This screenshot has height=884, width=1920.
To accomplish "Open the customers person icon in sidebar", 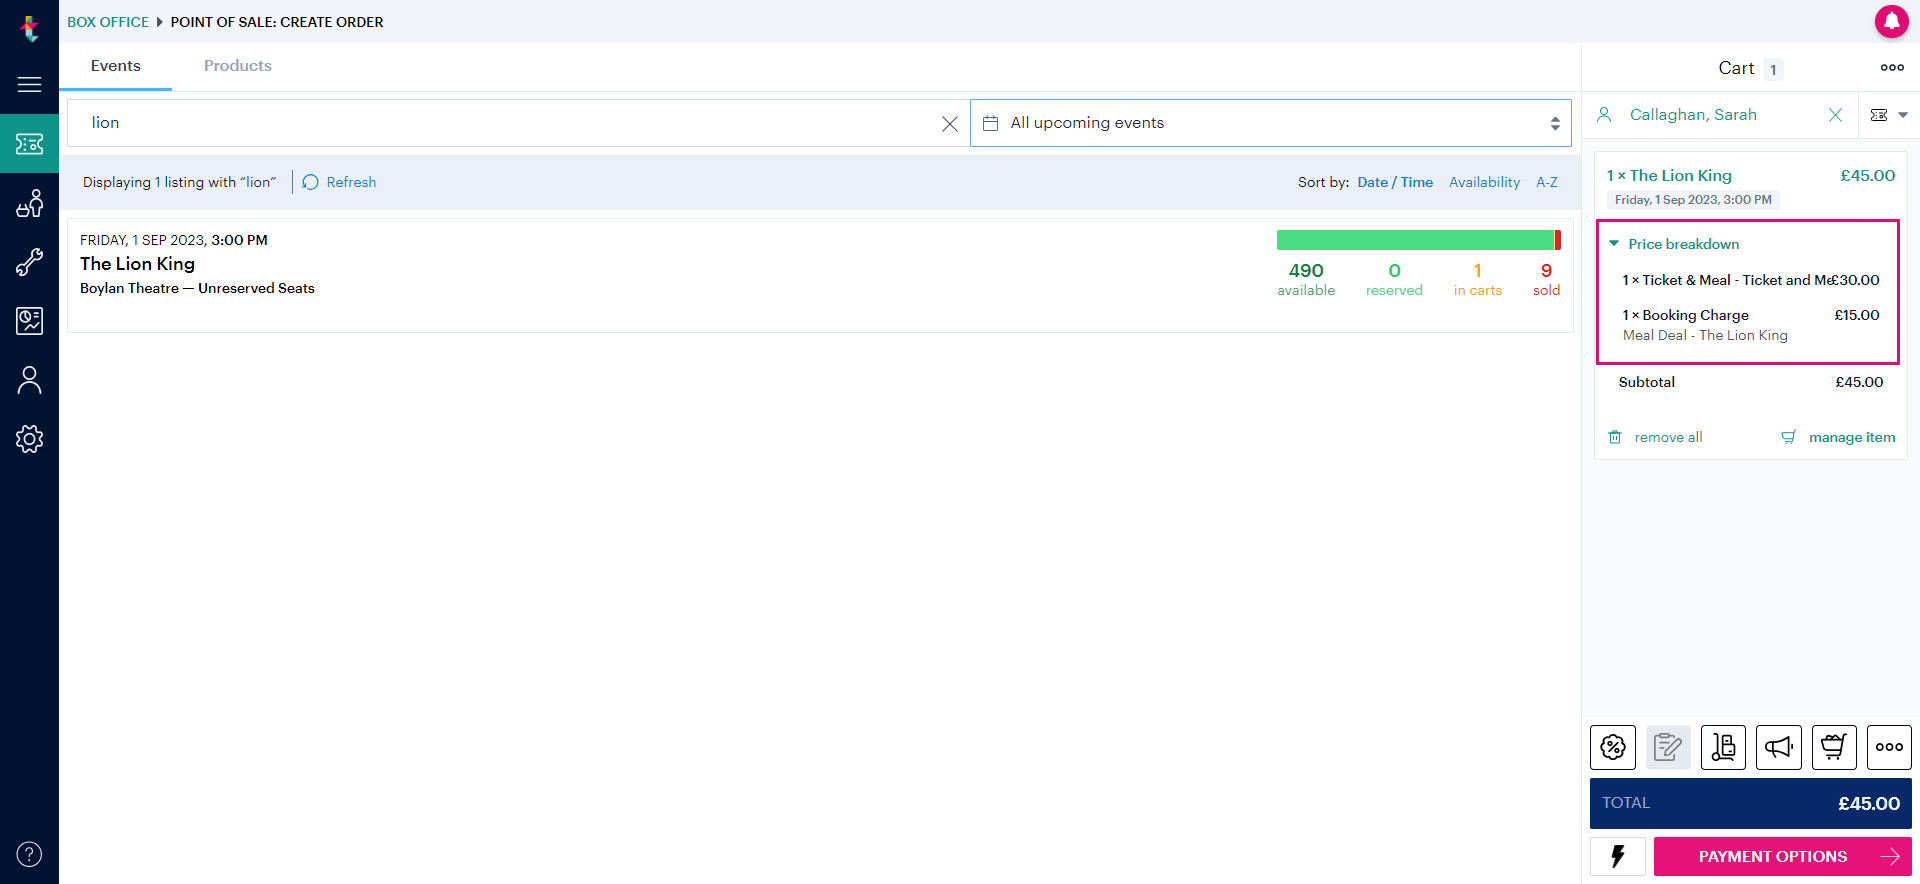I will (29, 380).
